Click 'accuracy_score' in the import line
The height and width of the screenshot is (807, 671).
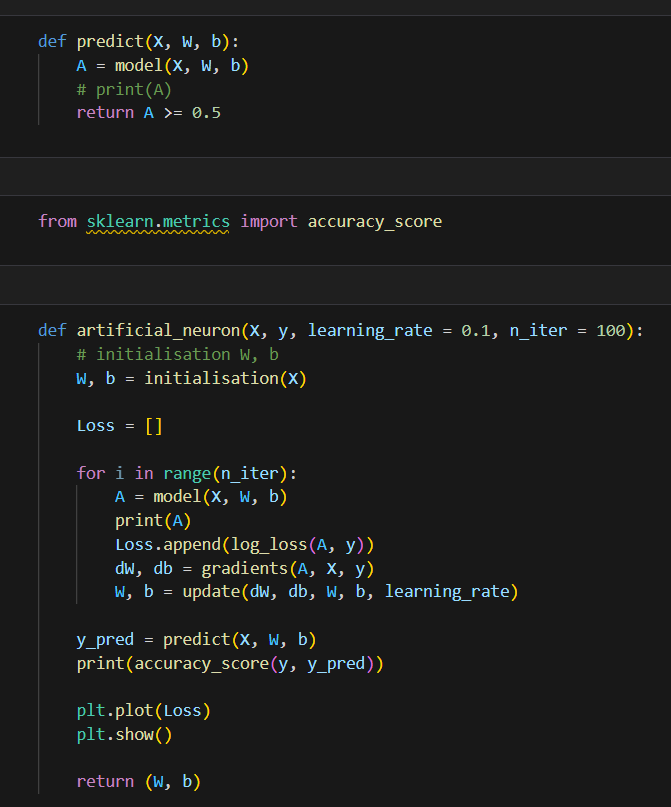click(375, 222)
